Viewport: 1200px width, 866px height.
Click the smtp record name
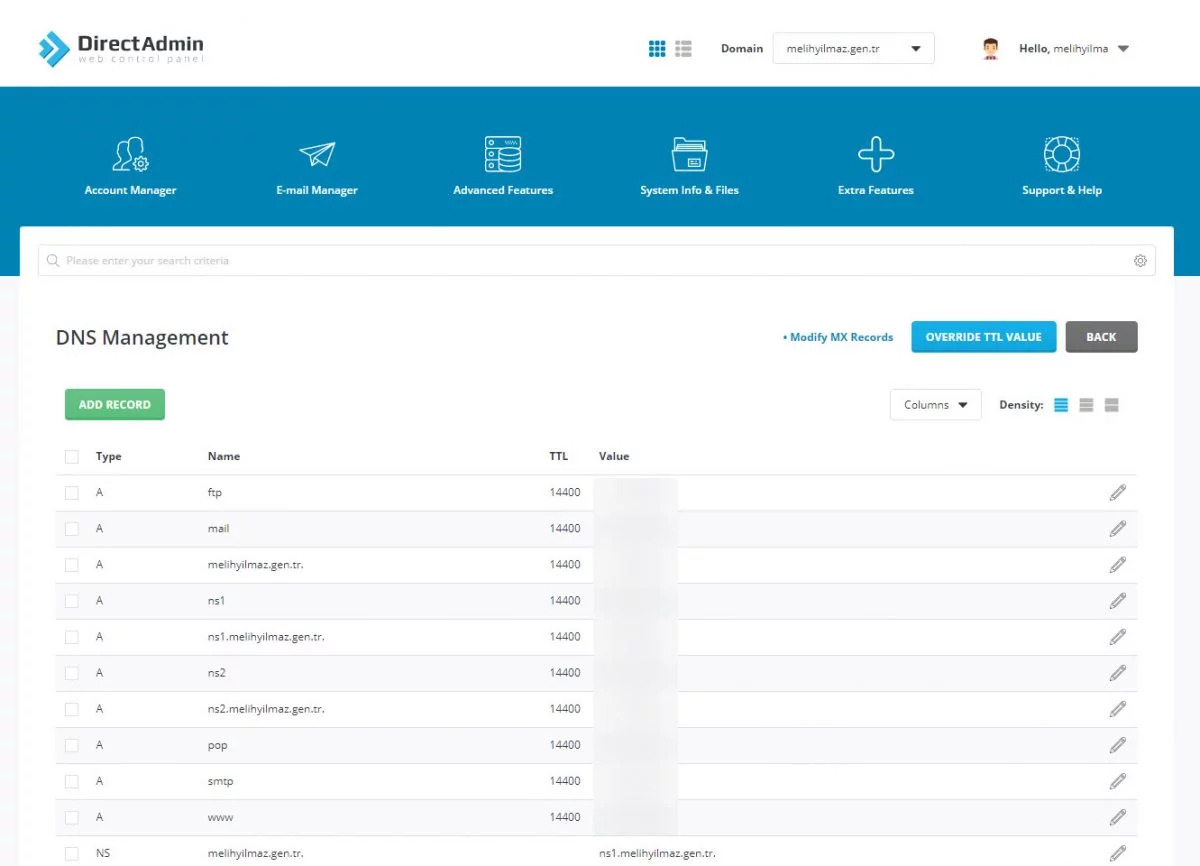click(220, 781)
